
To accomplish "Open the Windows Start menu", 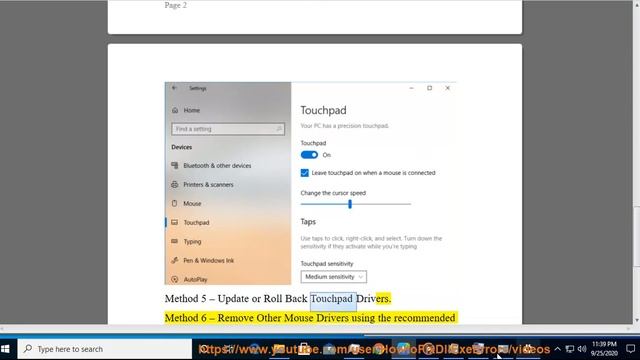I will click(6, 349).
